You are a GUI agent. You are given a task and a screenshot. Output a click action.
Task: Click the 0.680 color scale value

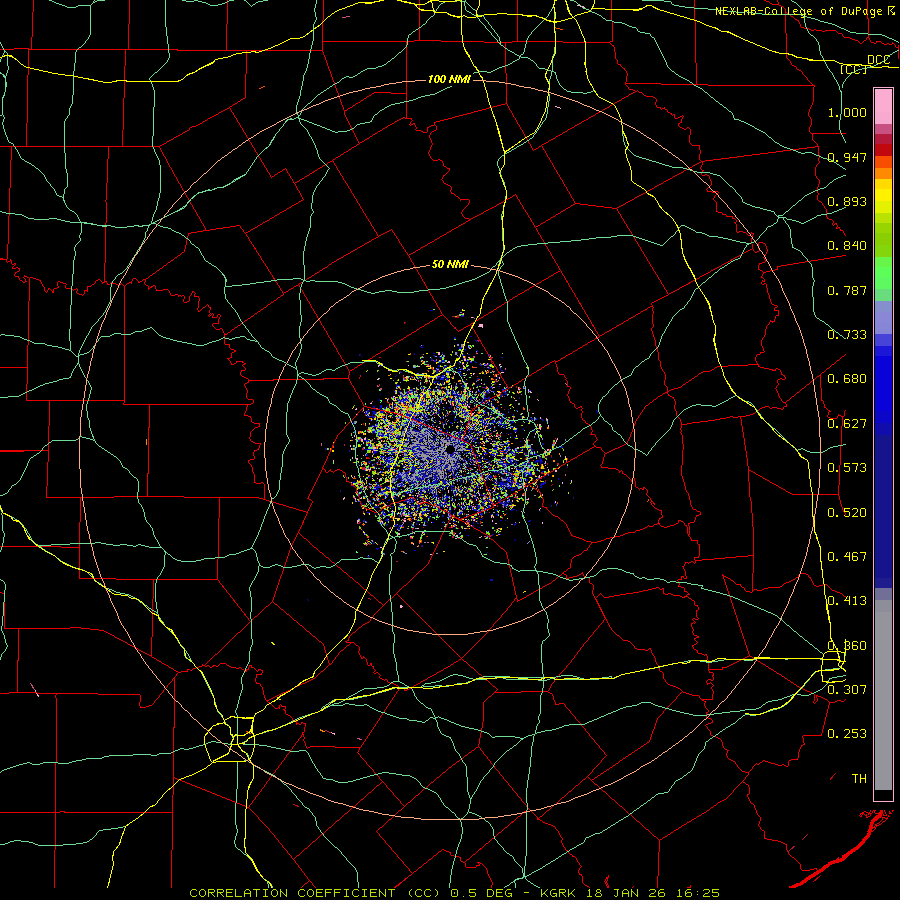click(x=847, y=378)
